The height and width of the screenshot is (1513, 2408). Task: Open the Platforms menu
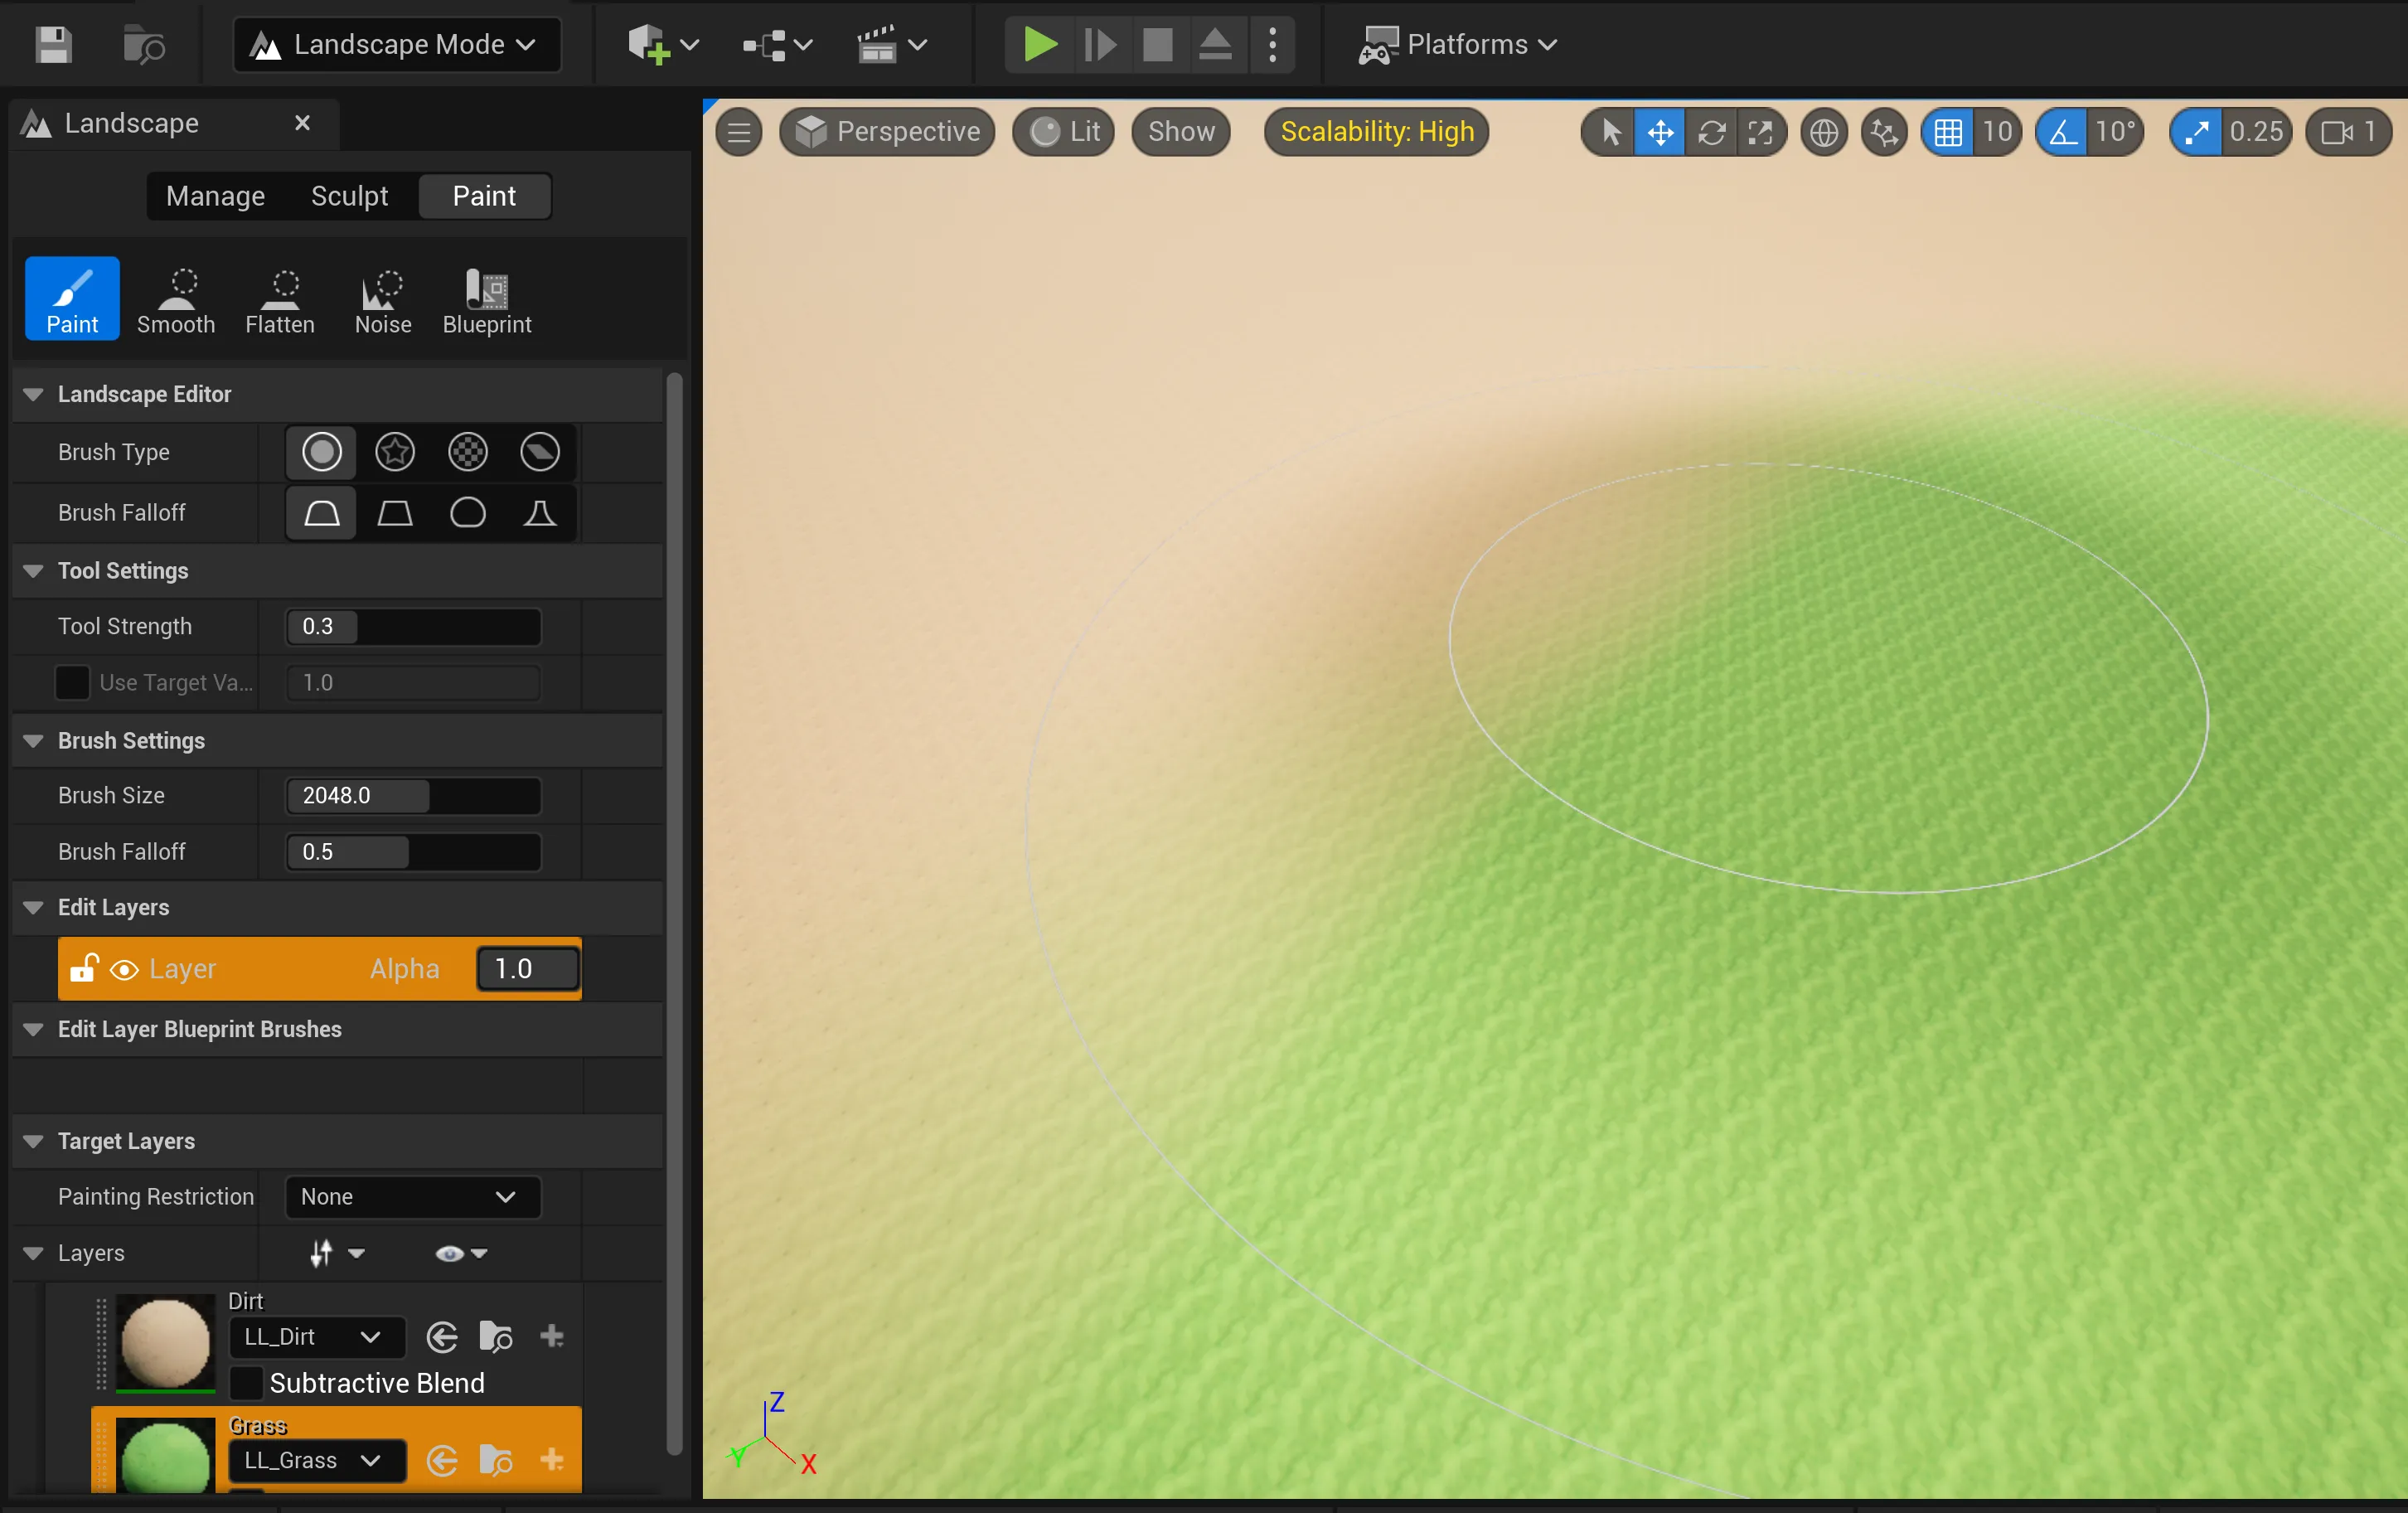[1458, 45]
